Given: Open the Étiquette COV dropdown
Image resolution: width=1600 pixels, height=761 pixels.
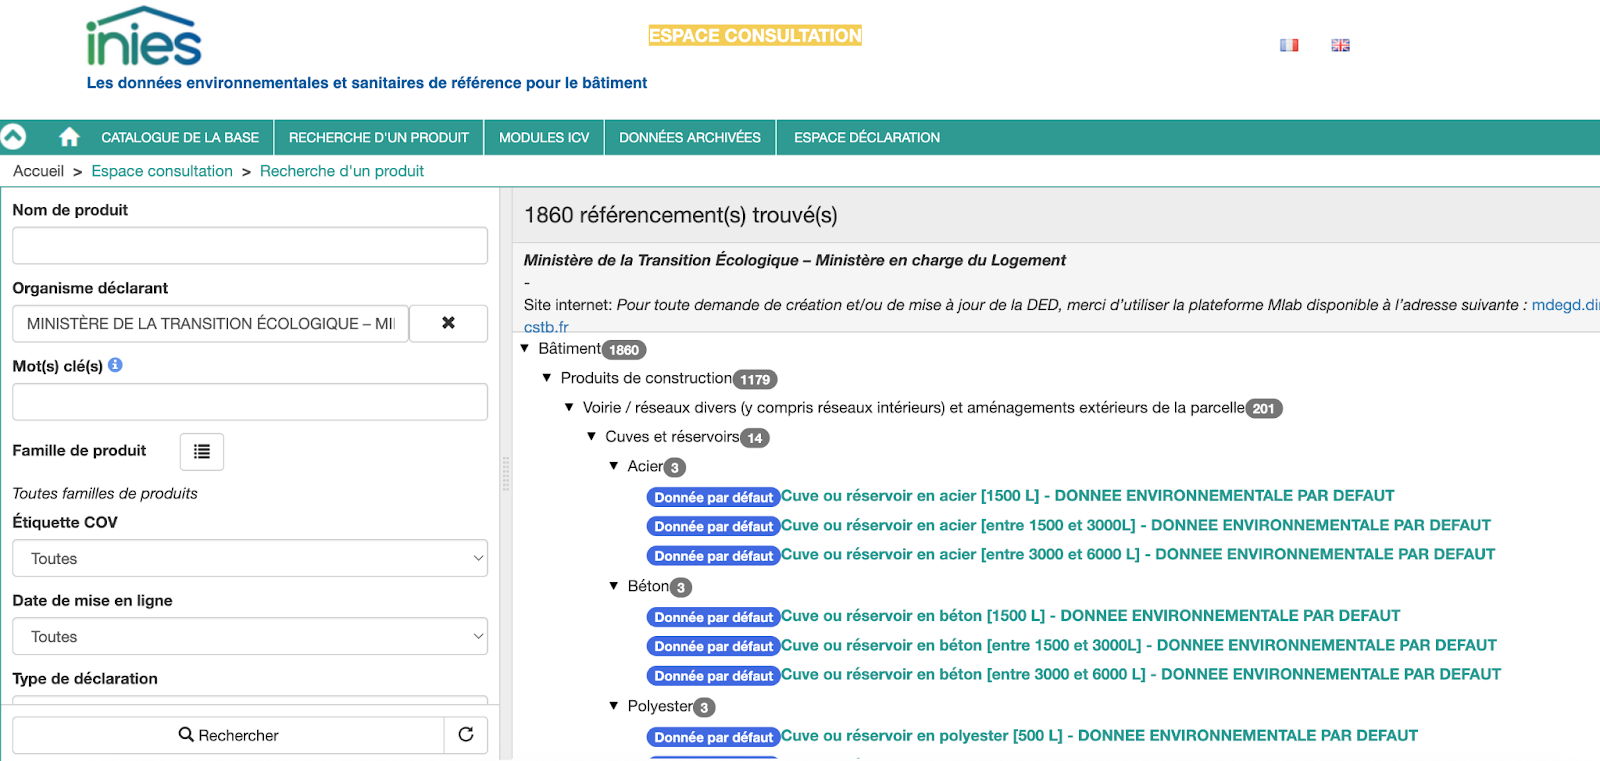Looking at the screenshot, I should pos(250,558).
